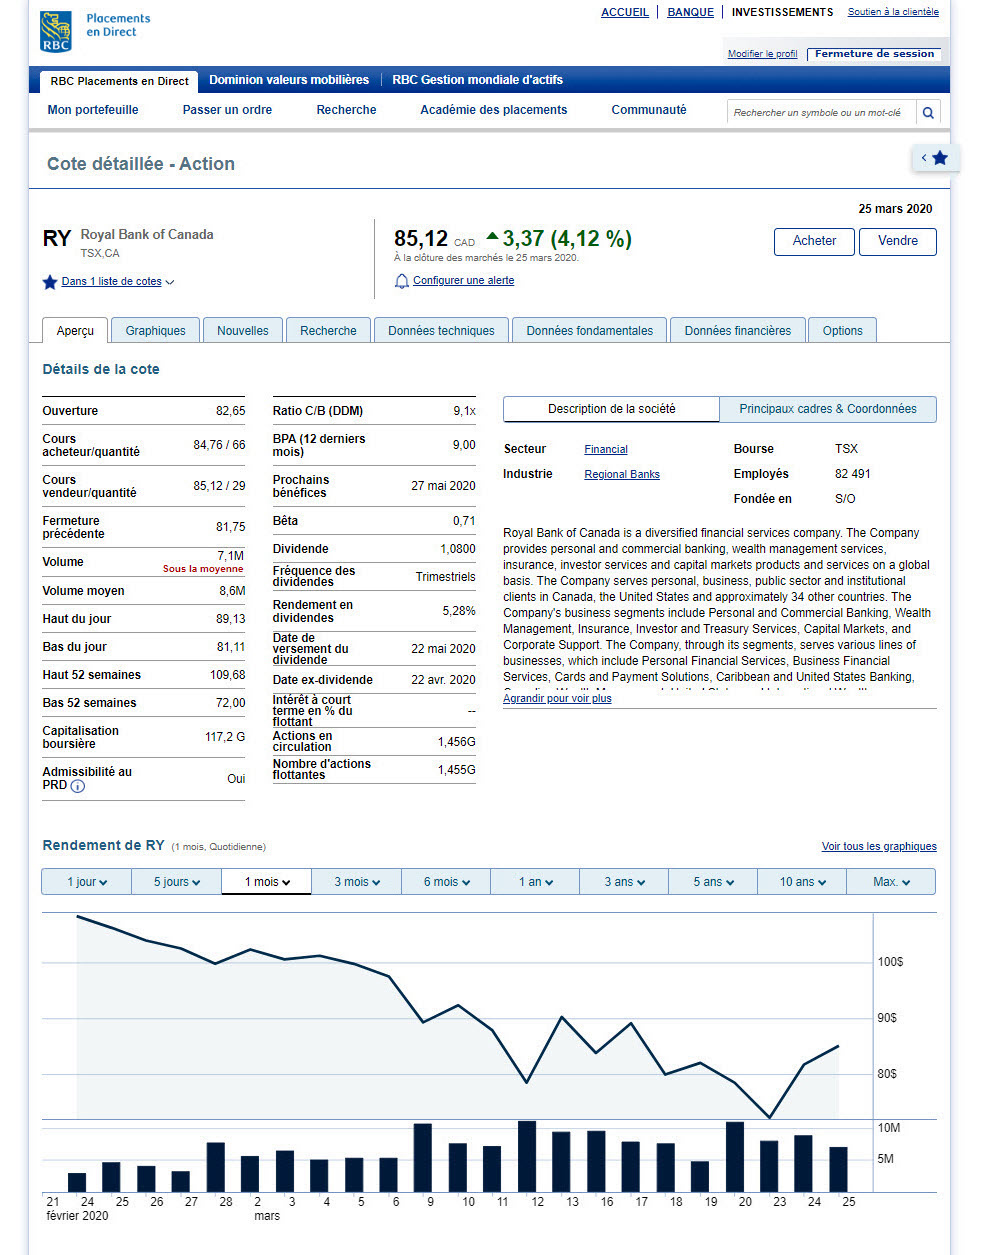985x1255 pixels.
Task: Open the Communauté menu
Action: point(649,110)
